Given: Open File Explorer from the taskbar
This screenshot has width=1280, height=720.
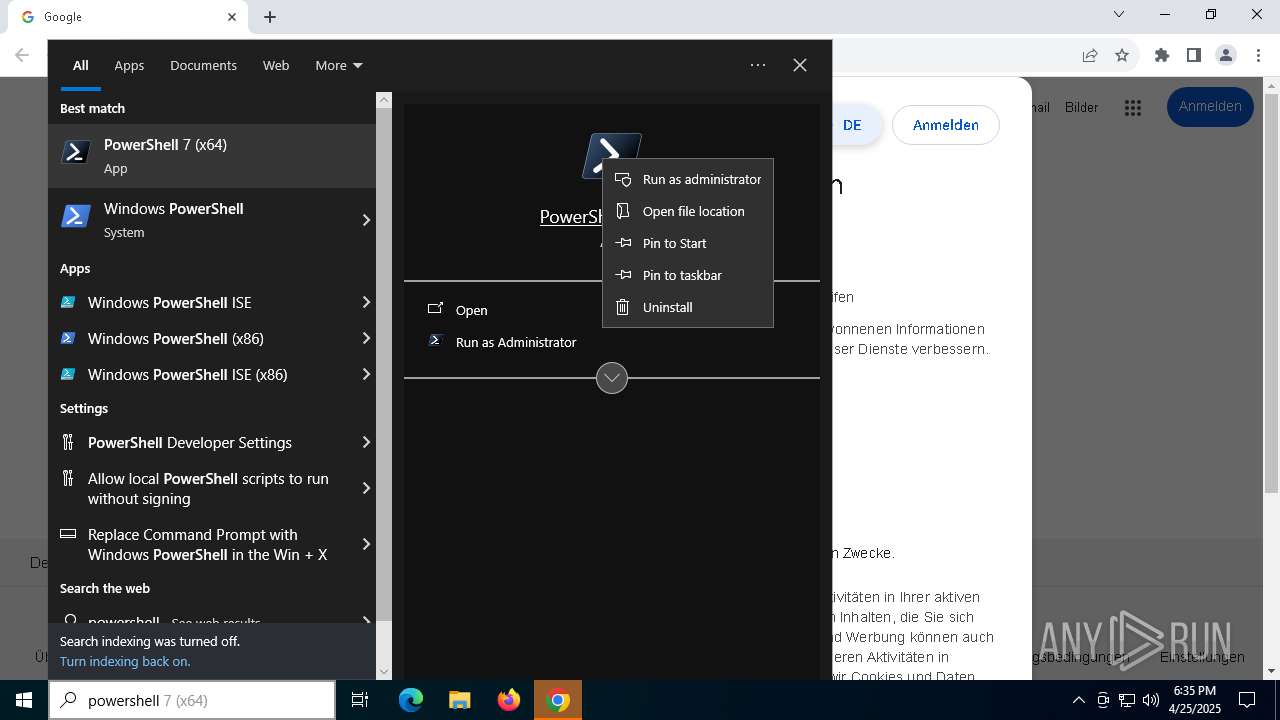Looking at the screenshot, I should (460, 700).
